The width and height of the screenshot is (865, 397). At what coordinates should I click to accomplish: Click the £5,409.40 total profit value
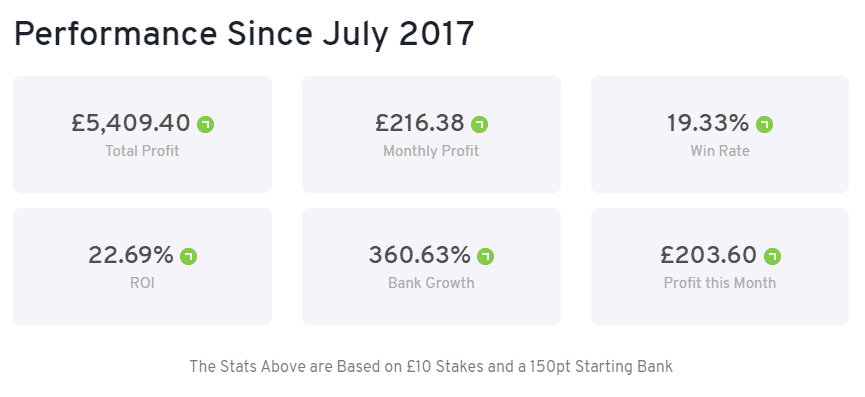click(x=131, y=124)
